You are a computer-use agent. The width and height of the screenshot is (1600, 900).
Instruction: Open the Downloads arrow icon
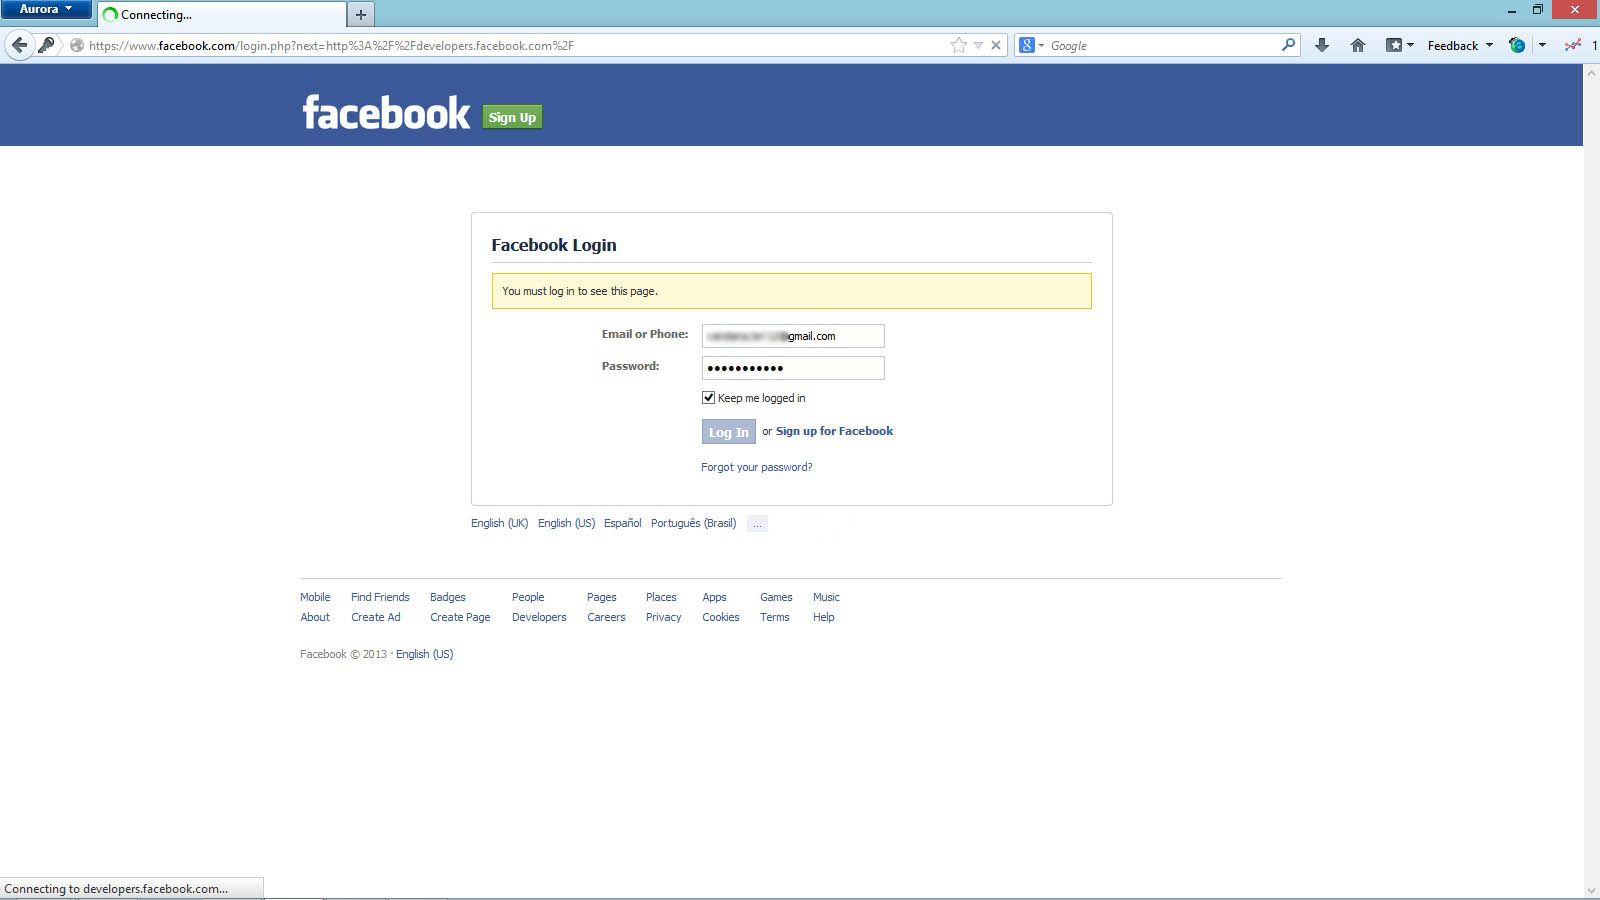coord(1322,45)
